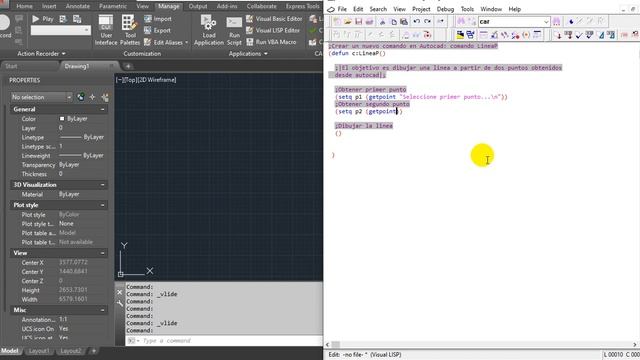This screenshot has width=640, height=360.
Task: Load active edit window icon
Action: [x=558, y=35]
